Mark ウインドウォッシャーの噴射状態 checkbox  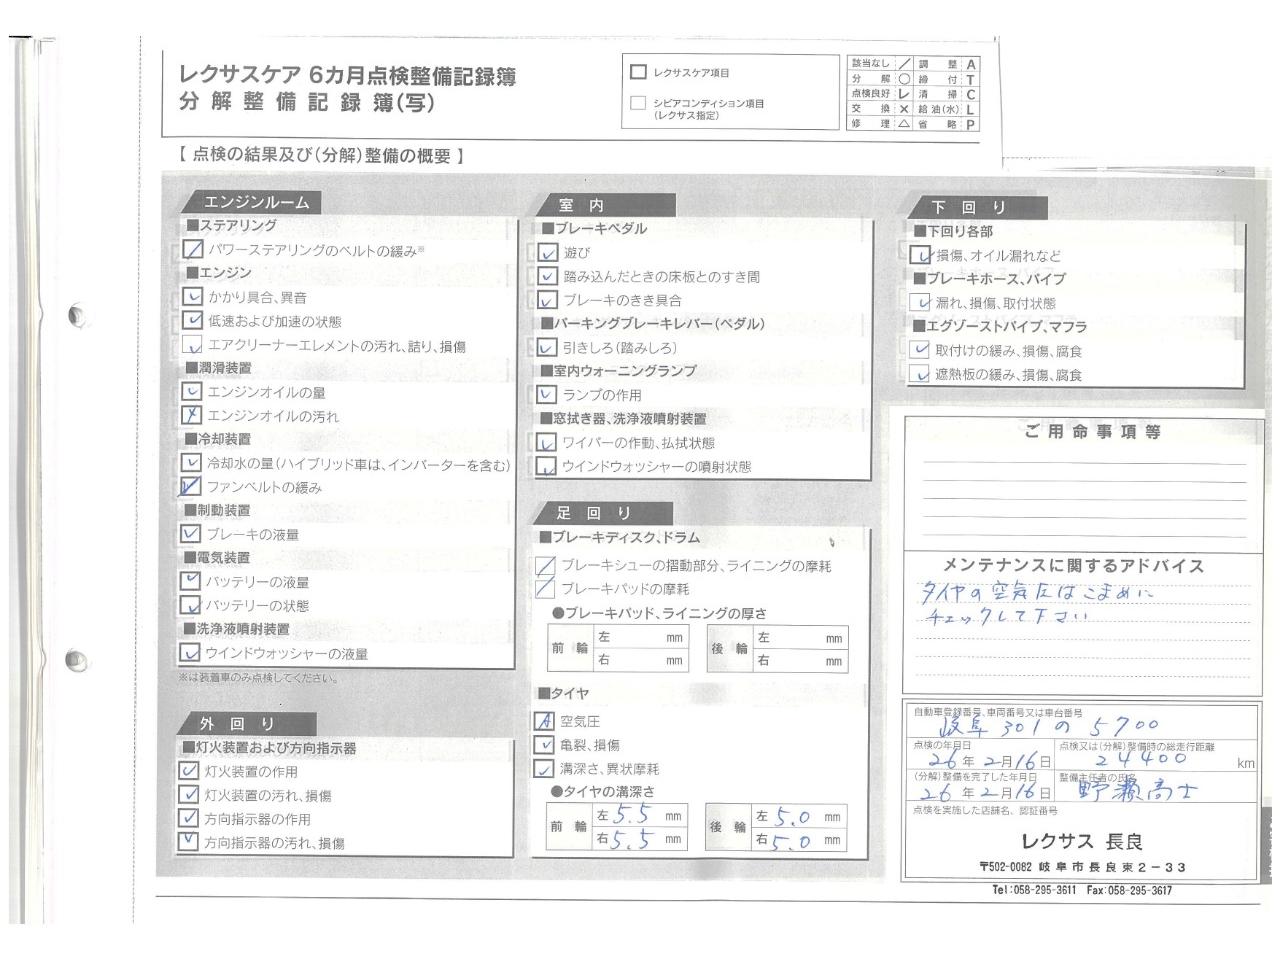click(546, 466)
